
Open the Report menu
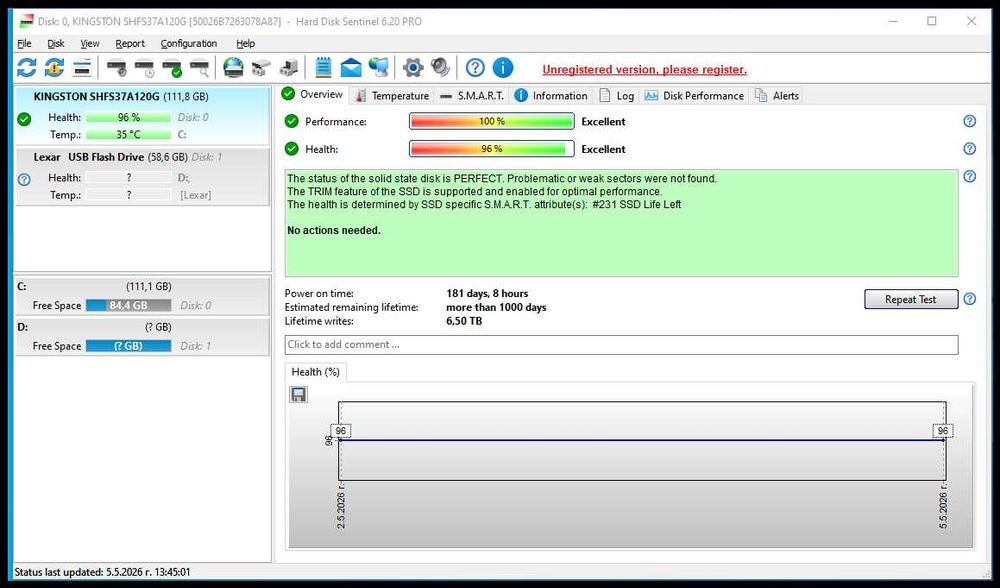coord(130,43)
